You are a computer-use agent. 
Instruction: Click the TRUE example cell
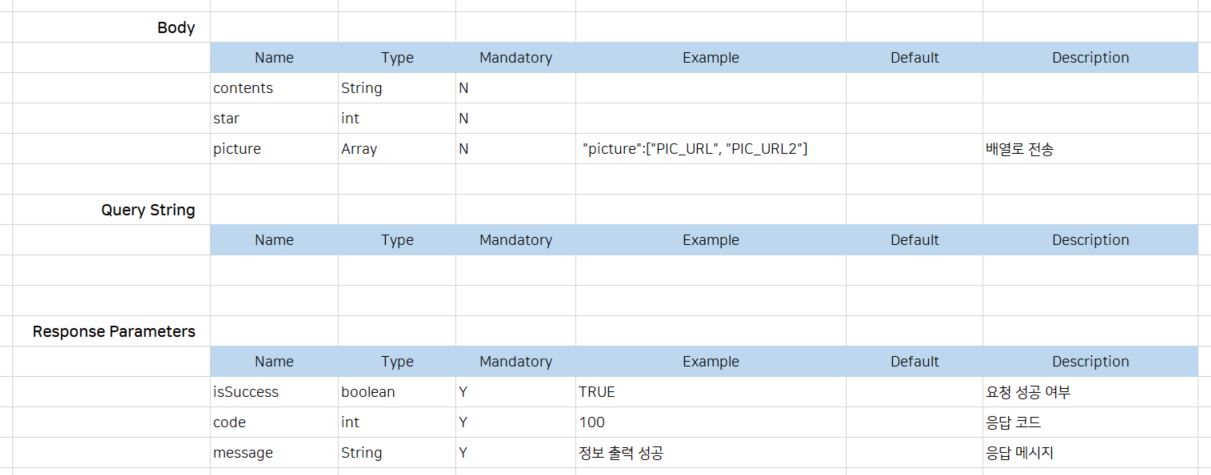tap(597, 392)
